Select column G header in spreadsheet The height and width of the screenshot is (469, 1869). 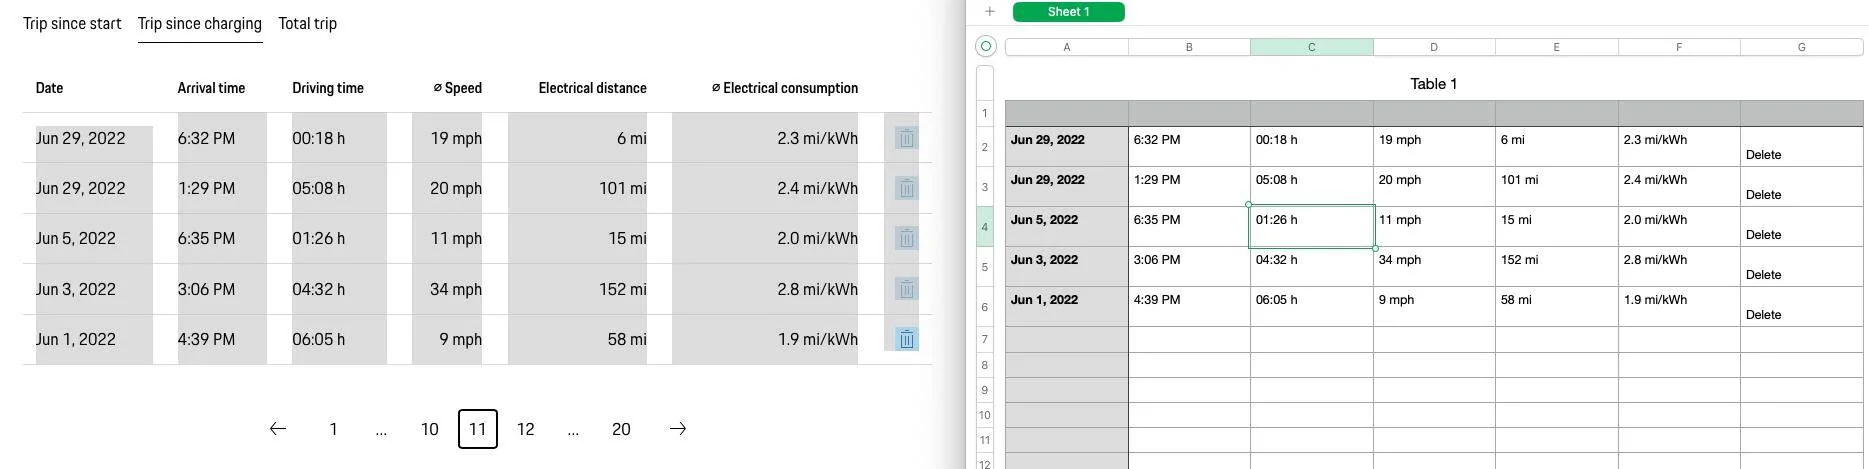1801,47
